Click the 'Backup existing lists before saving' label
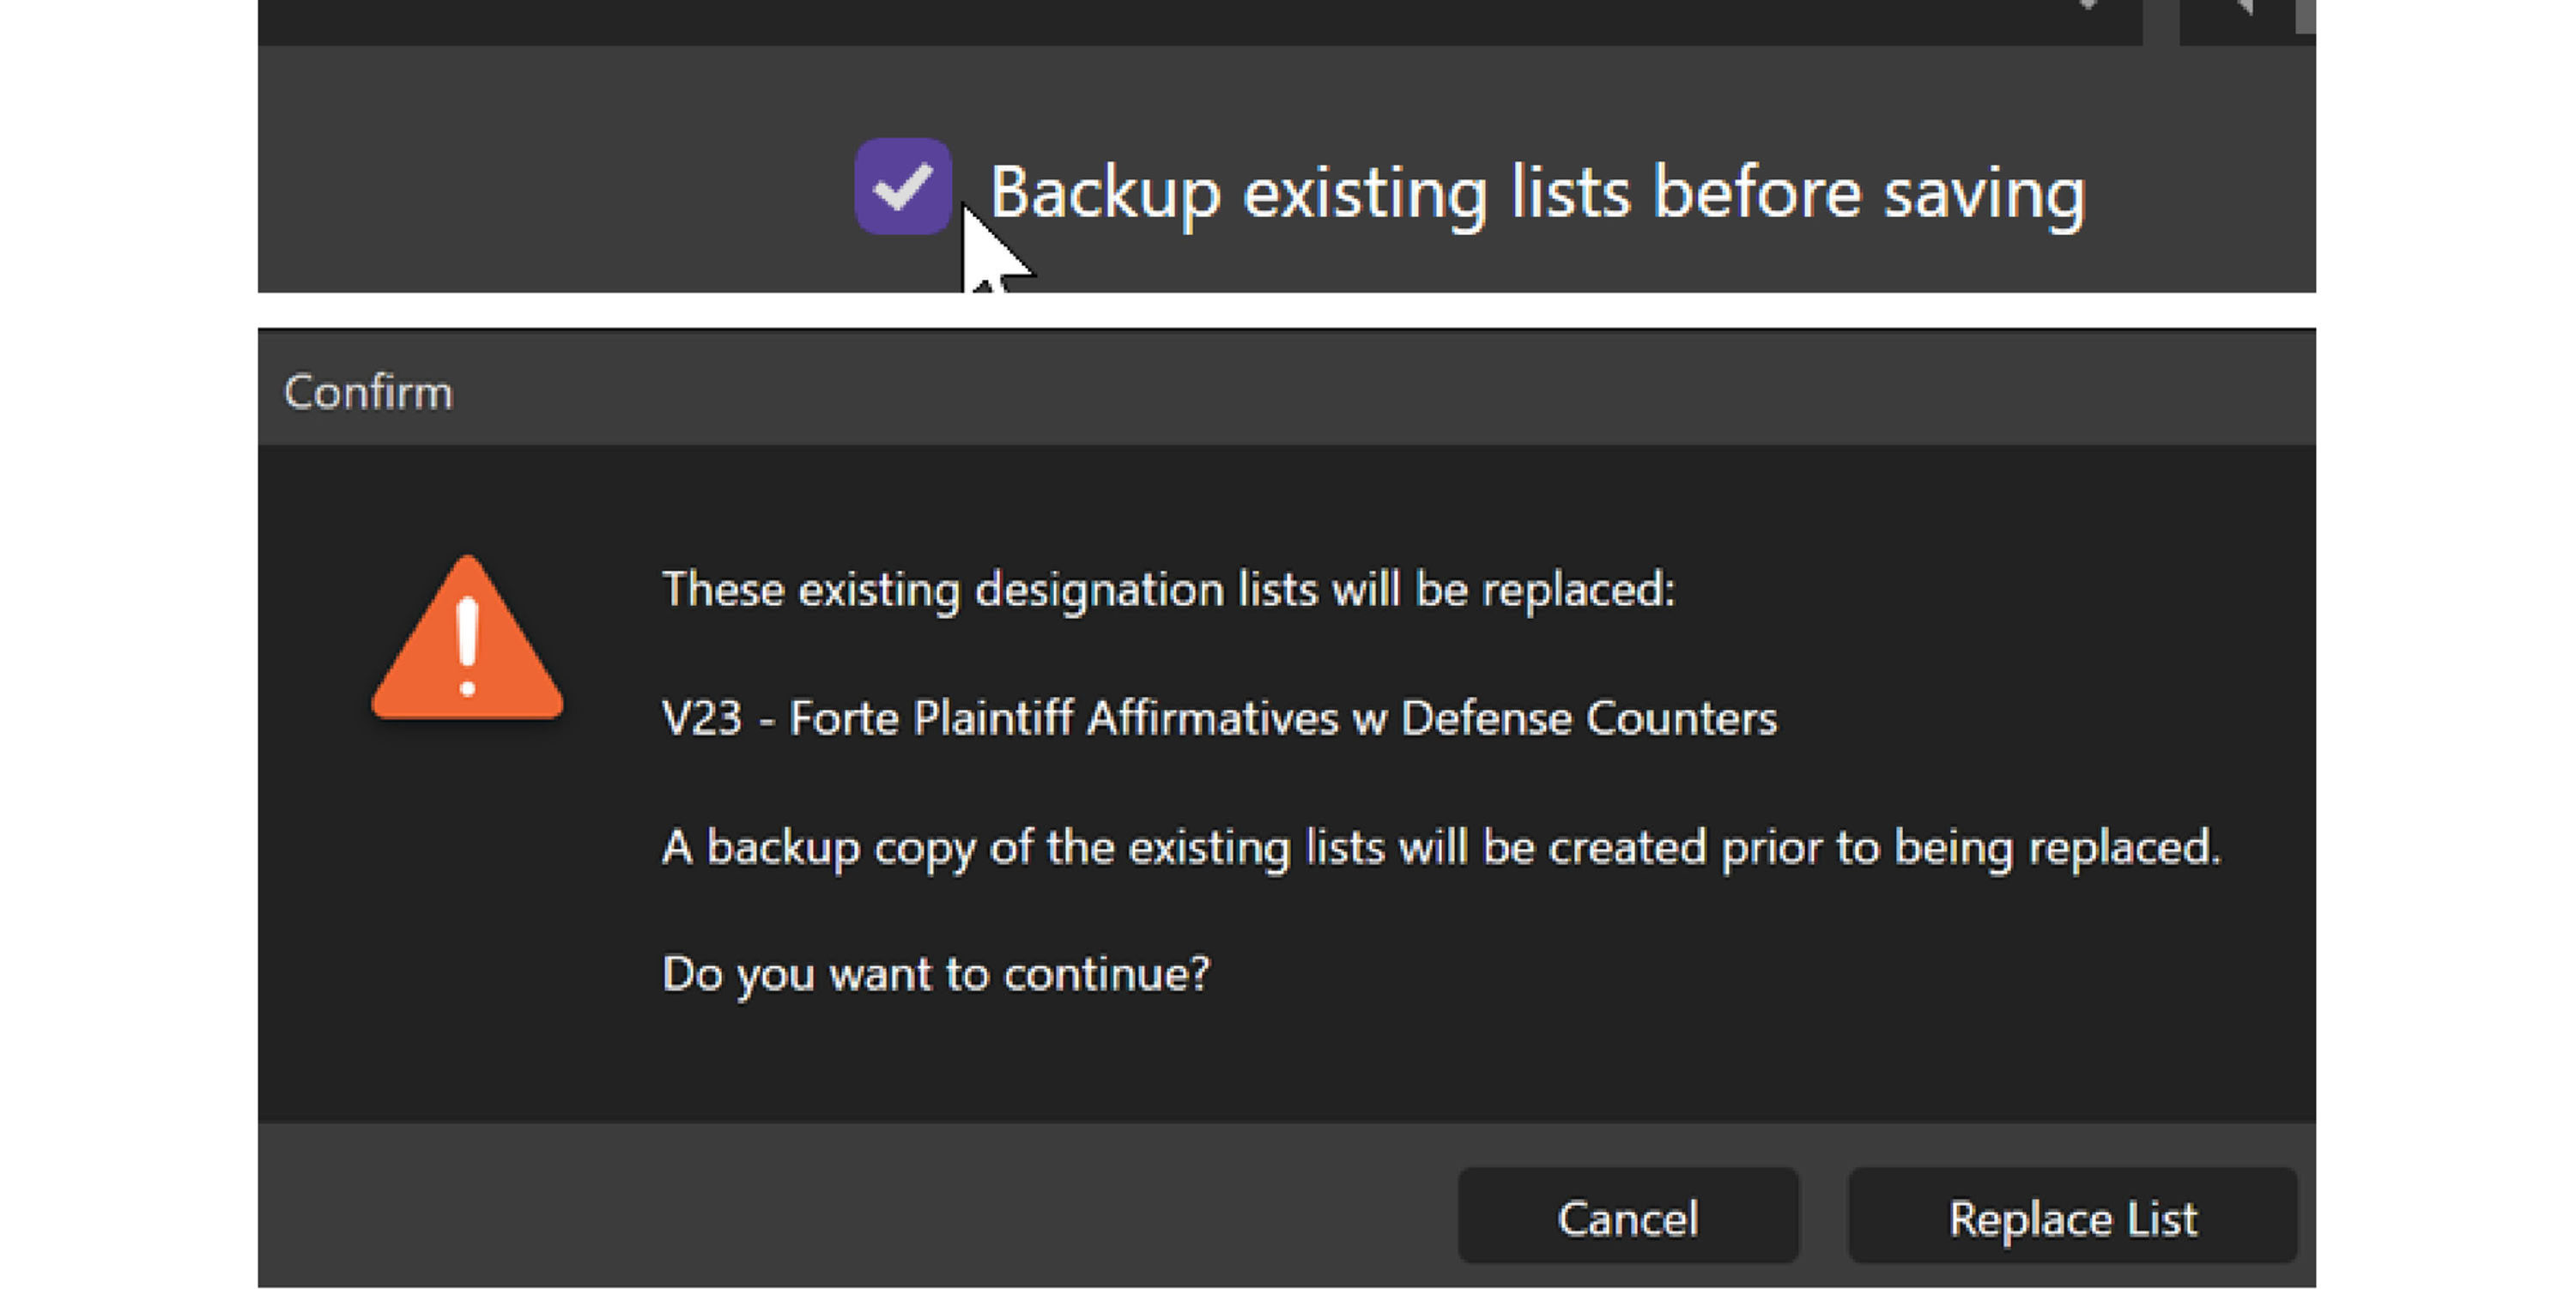Viewport: 2576px width, 1289px height. tap(1537, 191)
